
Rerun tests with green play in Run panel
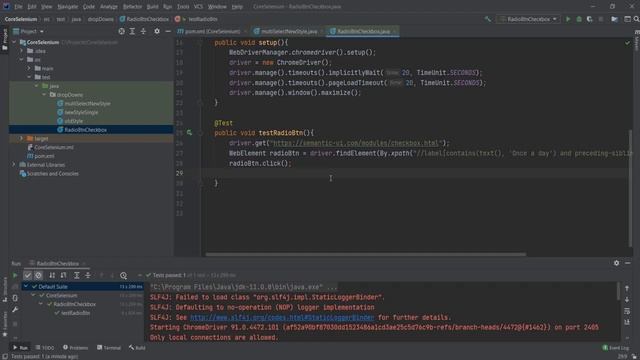[15, 276]
